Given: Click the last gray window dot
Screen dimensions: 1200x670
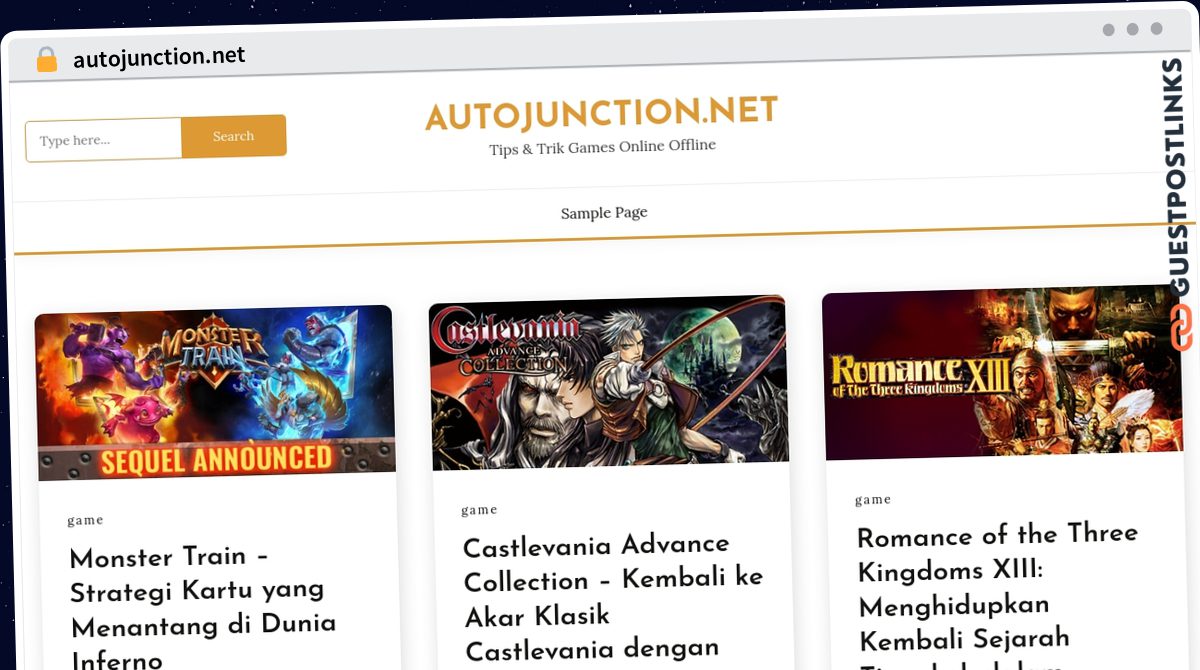Looking at the screenshot, I should [1157, 29].
